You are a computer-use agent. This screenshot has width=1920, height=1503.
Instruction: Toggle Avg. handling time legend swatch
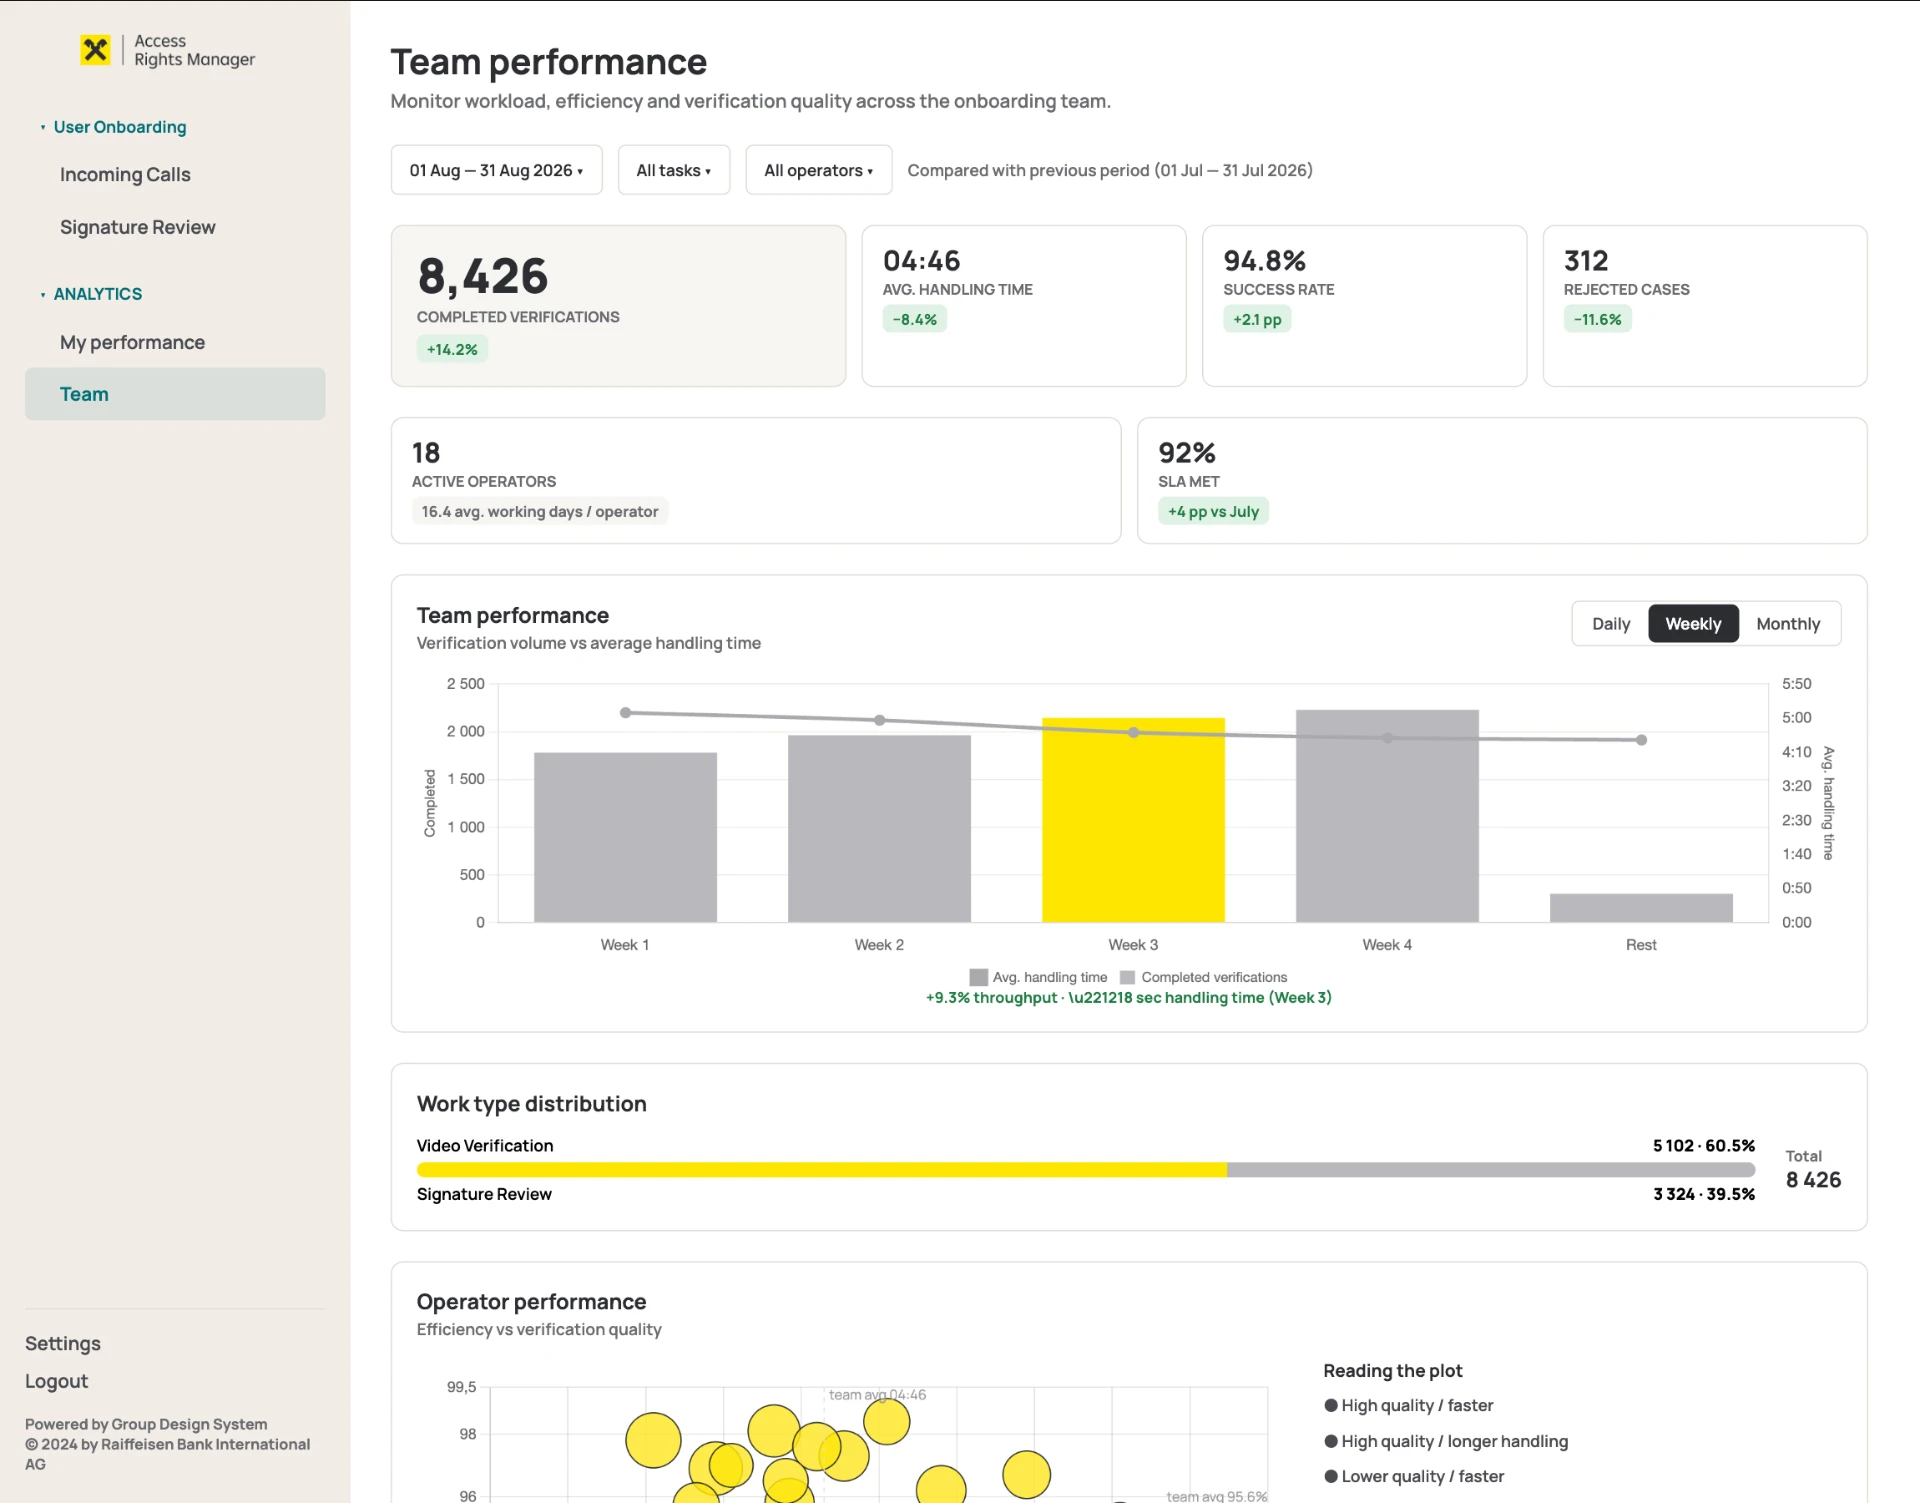pos(978,977)
